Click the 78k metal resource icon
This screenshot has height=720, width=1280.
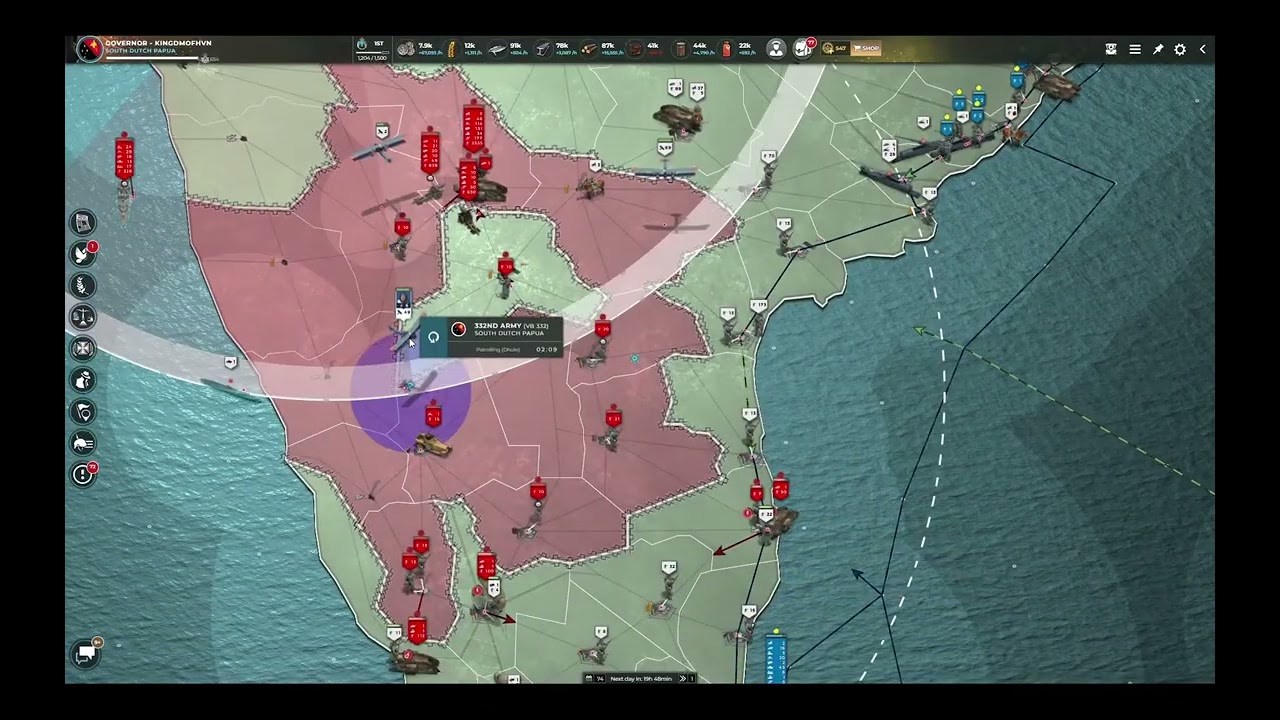click(543, 48)
